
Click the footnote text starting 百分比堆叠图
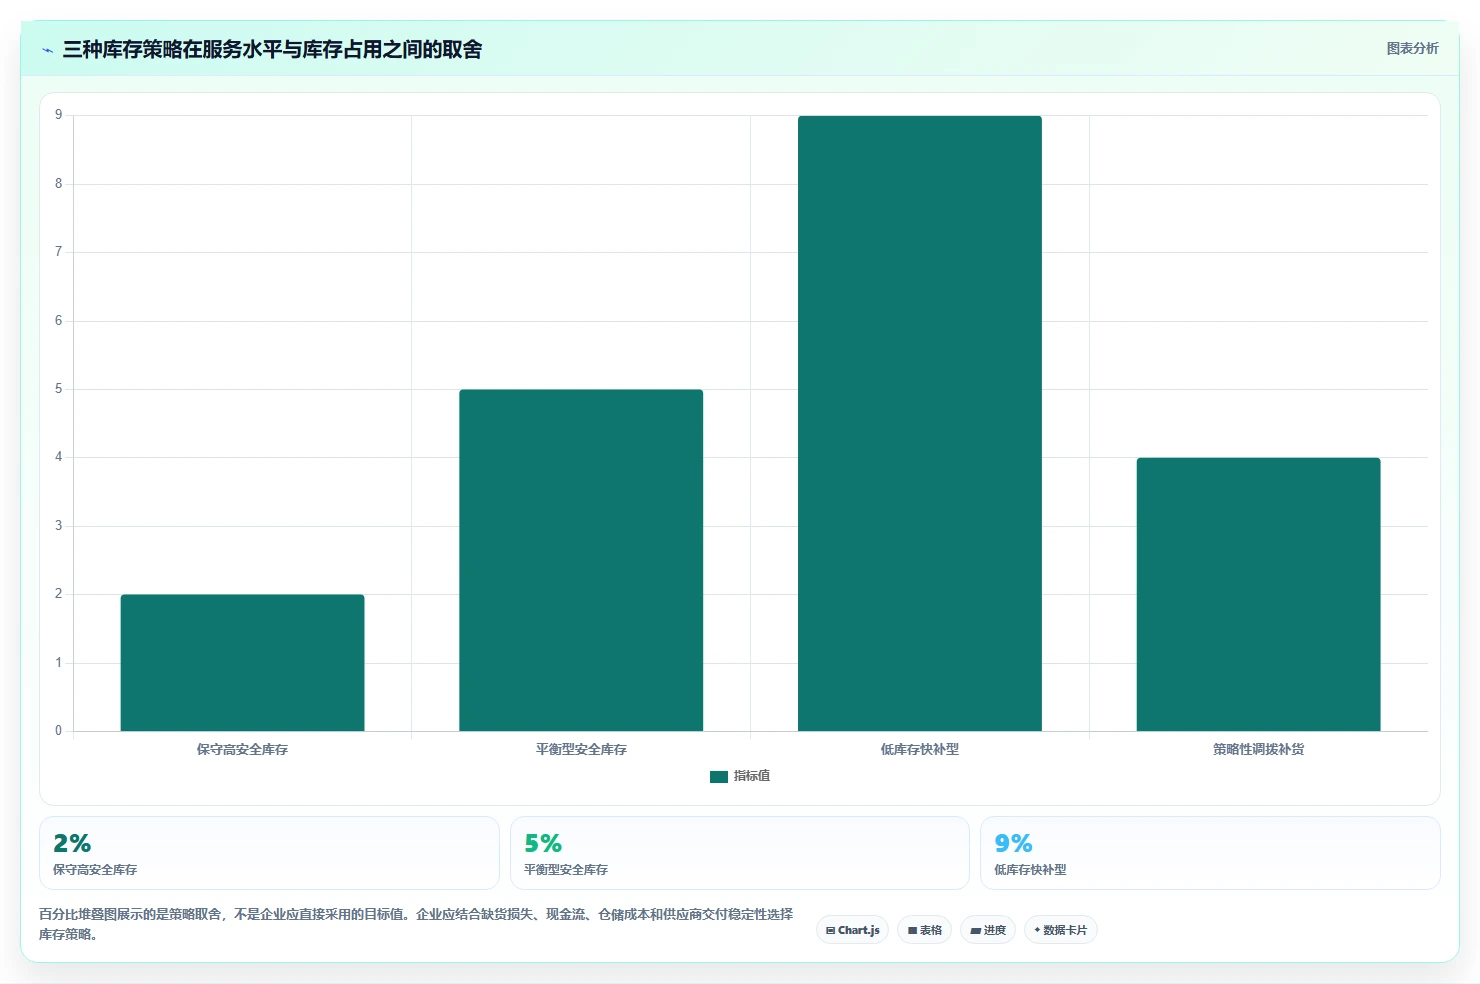tap(416, 924)
